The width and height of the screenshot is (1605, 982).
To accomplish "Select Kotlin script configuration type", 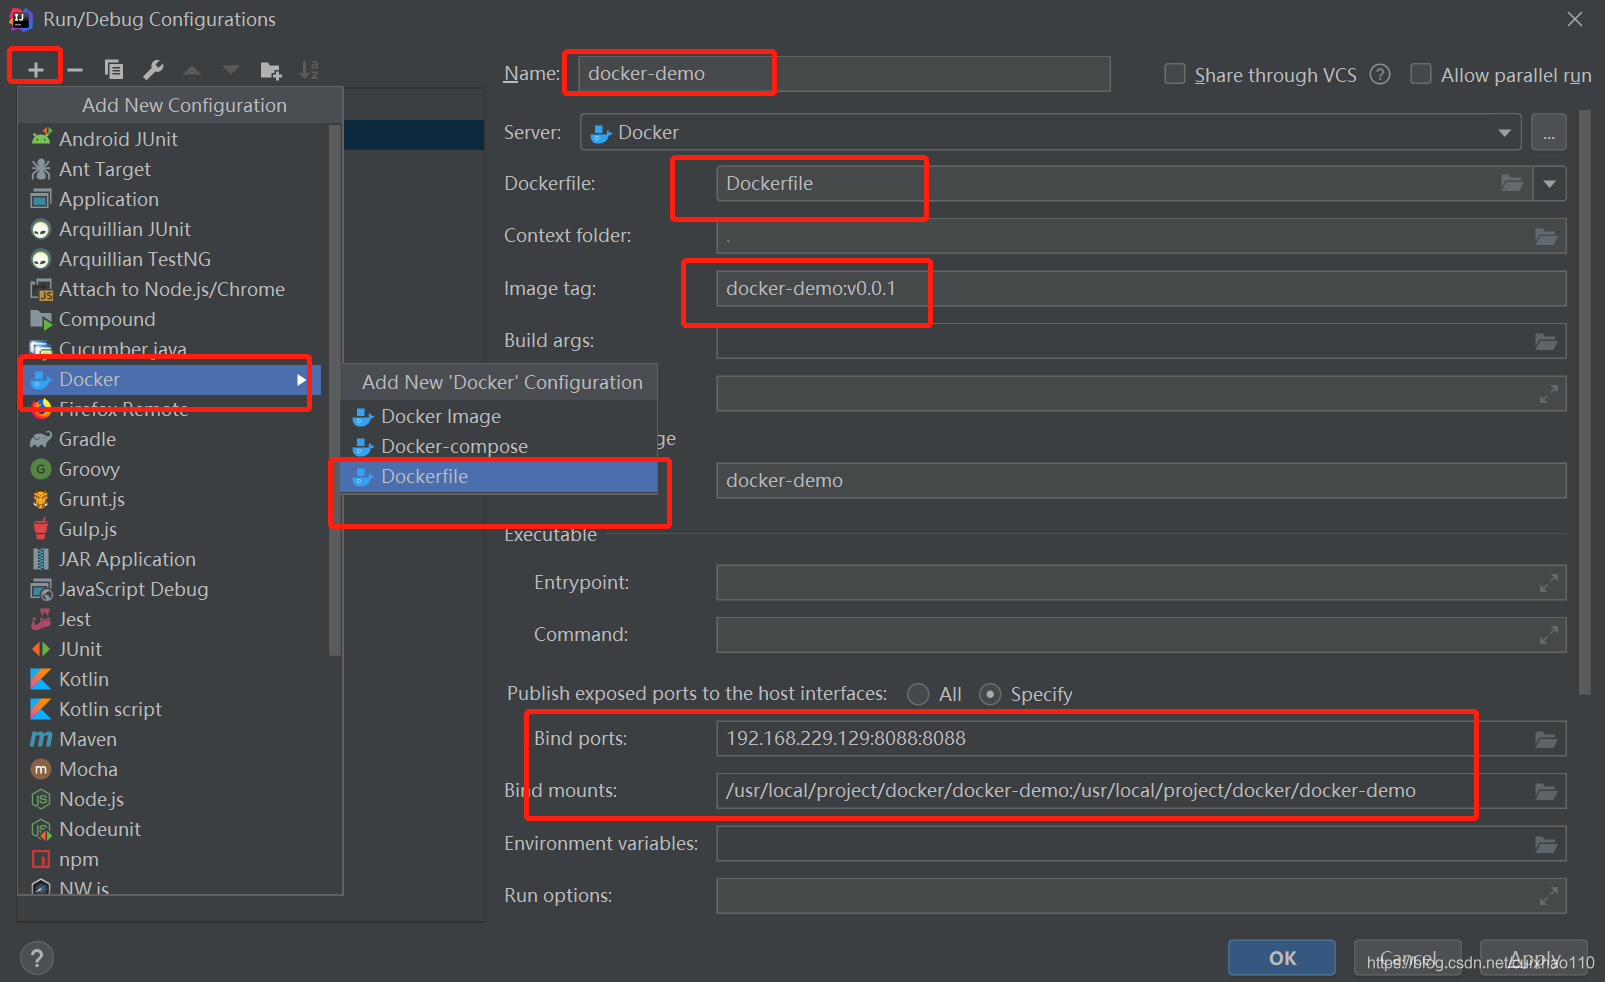I will click(175, 709).
